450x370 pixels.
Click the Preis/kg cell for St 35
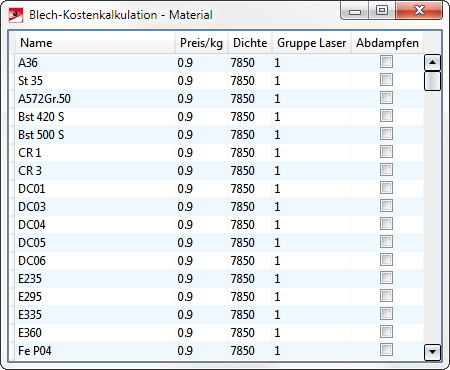[201, 81]
